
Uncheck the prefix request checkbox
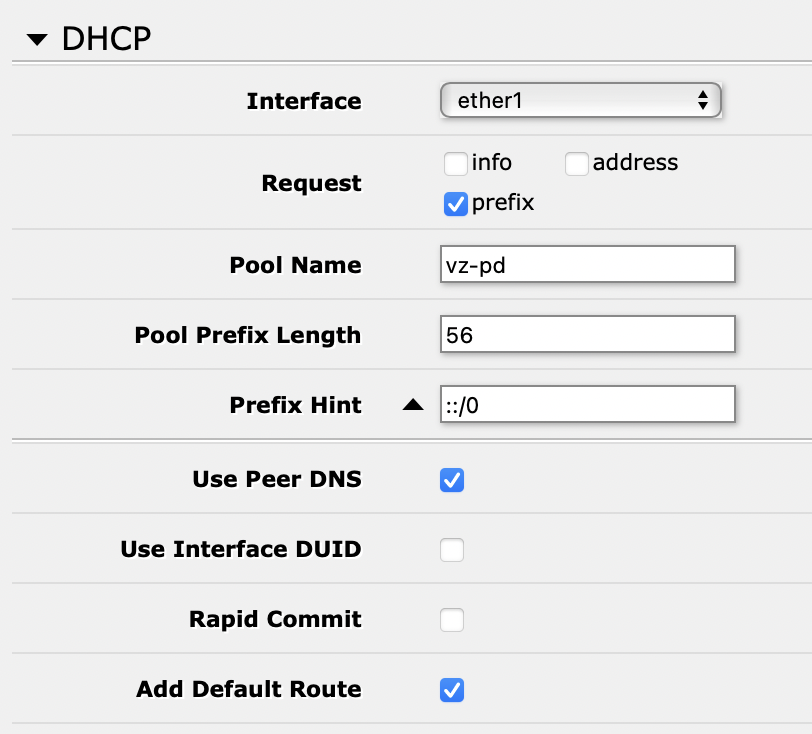455,203
